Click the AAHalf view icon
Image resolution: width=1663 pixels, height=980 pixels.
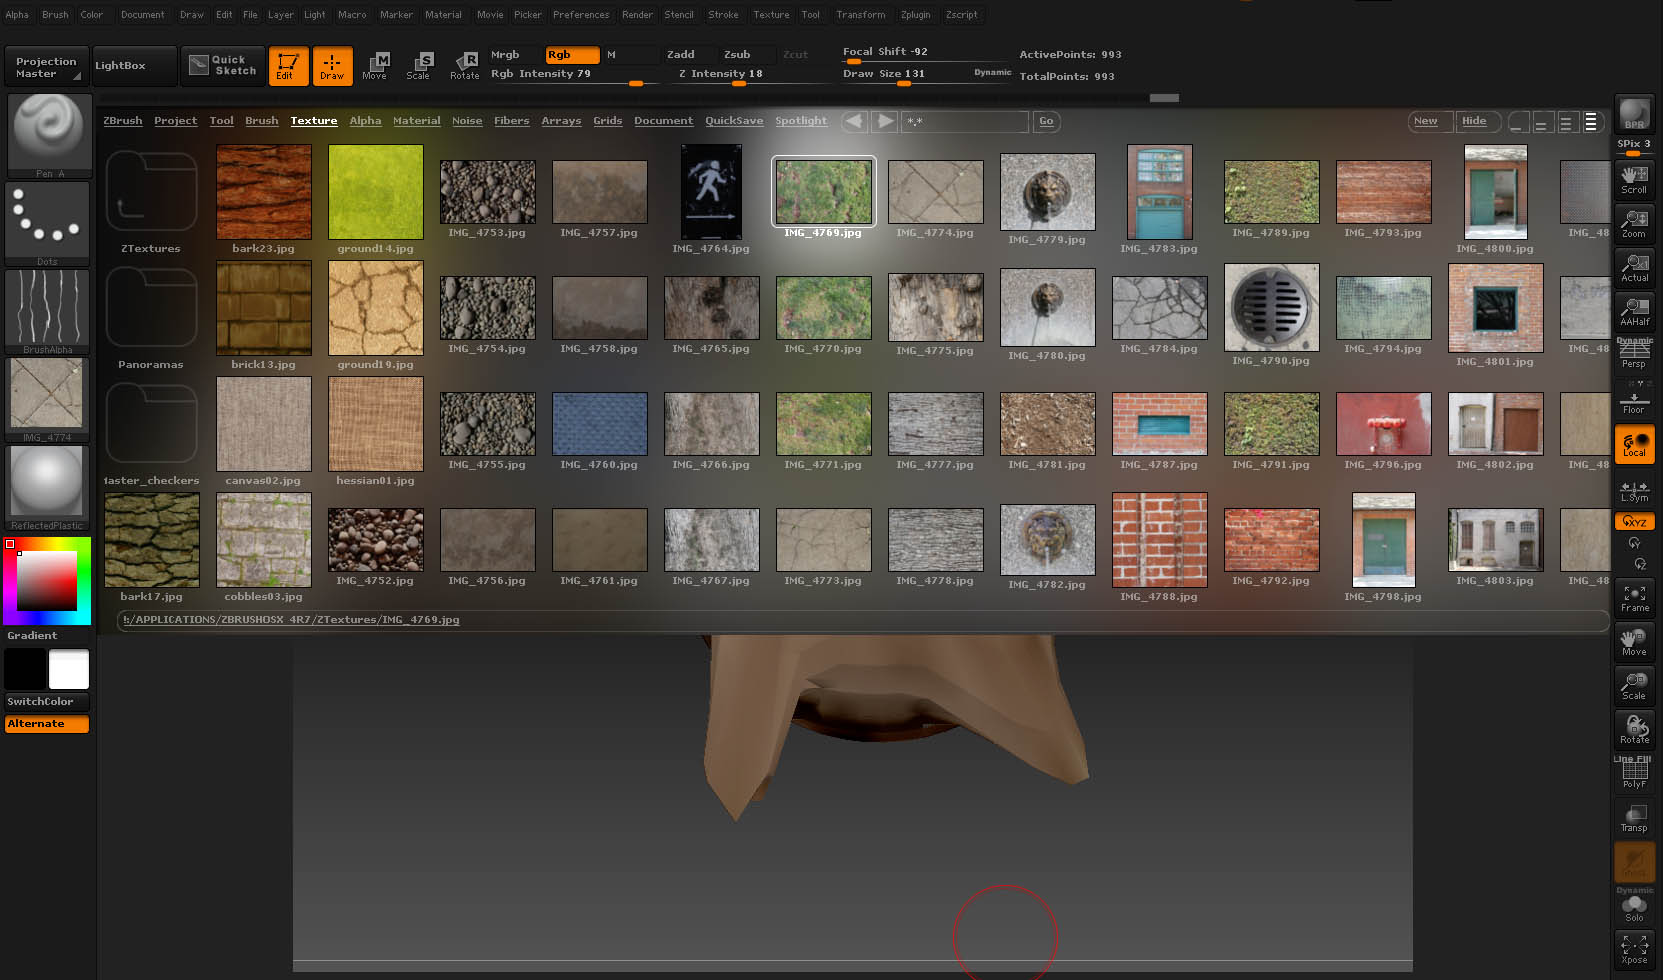[x=1634, y=311]
